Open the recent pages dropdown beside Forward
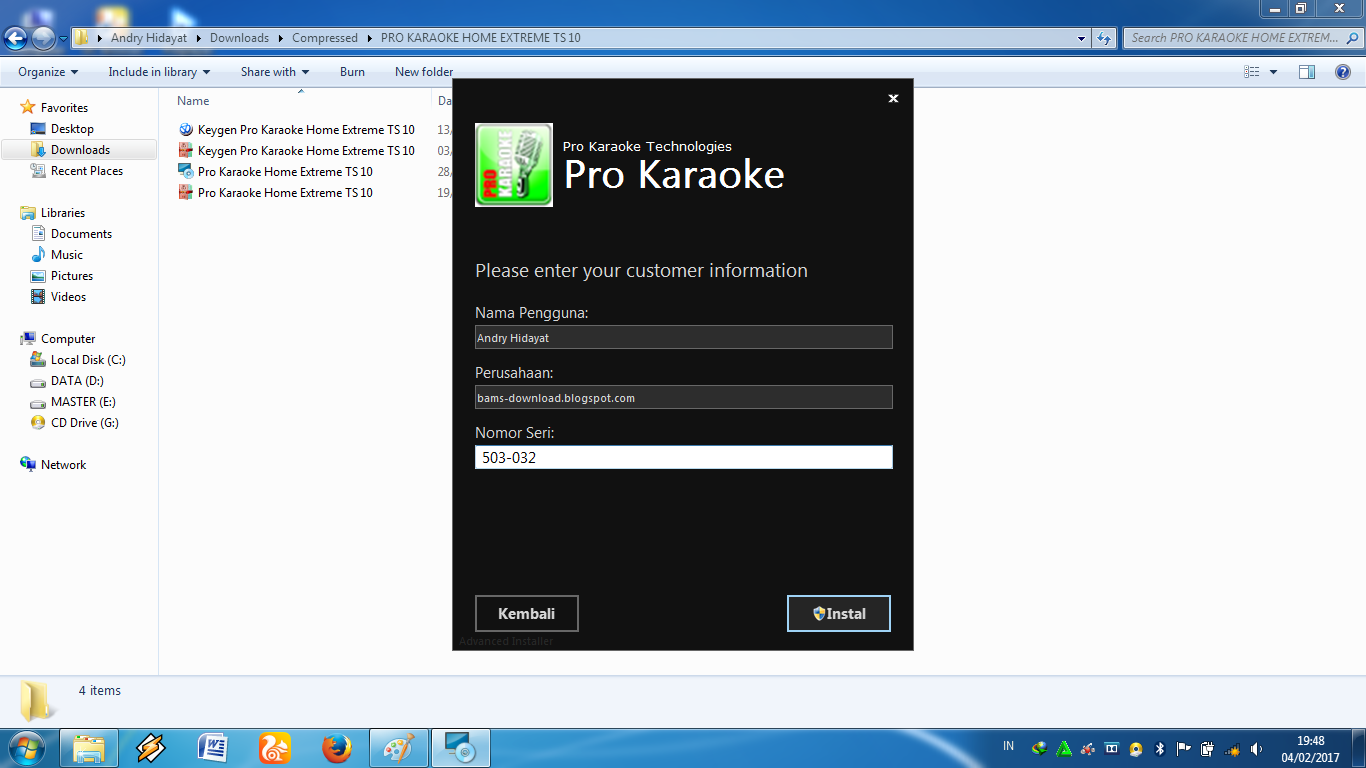Viewport: 1366px width, 768px height. 63,39
